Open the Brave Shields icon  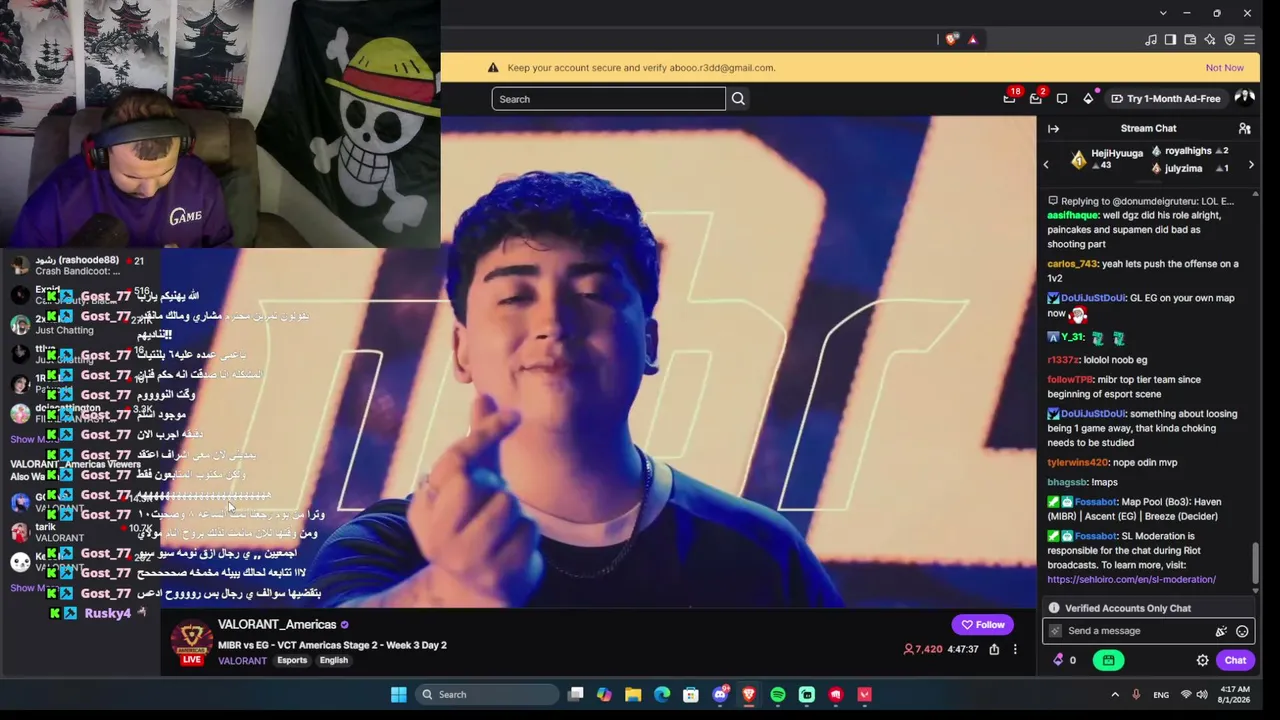click(951, 39)
